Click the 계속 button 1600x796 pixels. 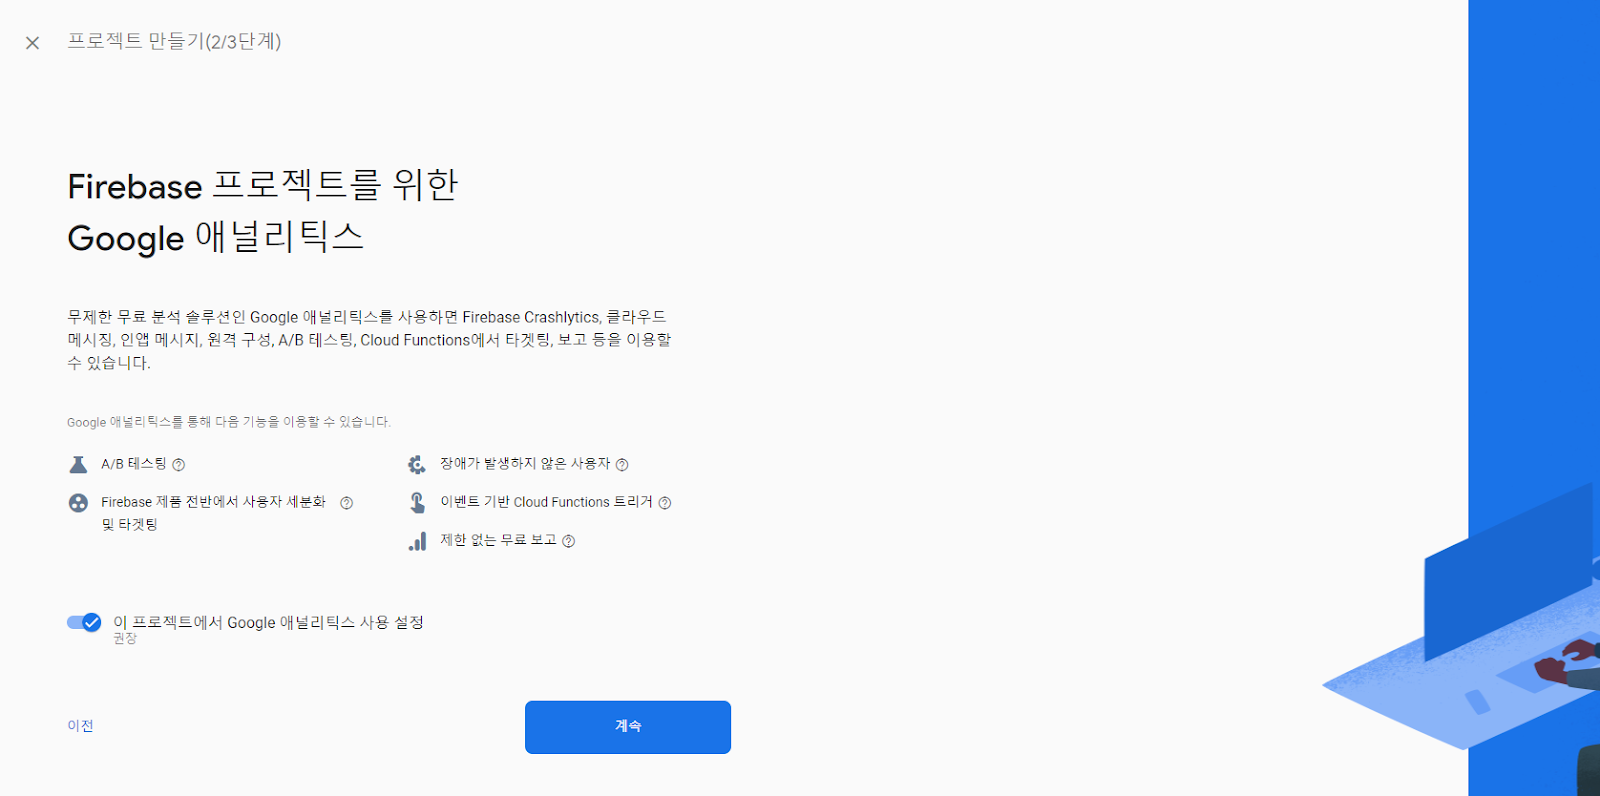coord(628,727)
